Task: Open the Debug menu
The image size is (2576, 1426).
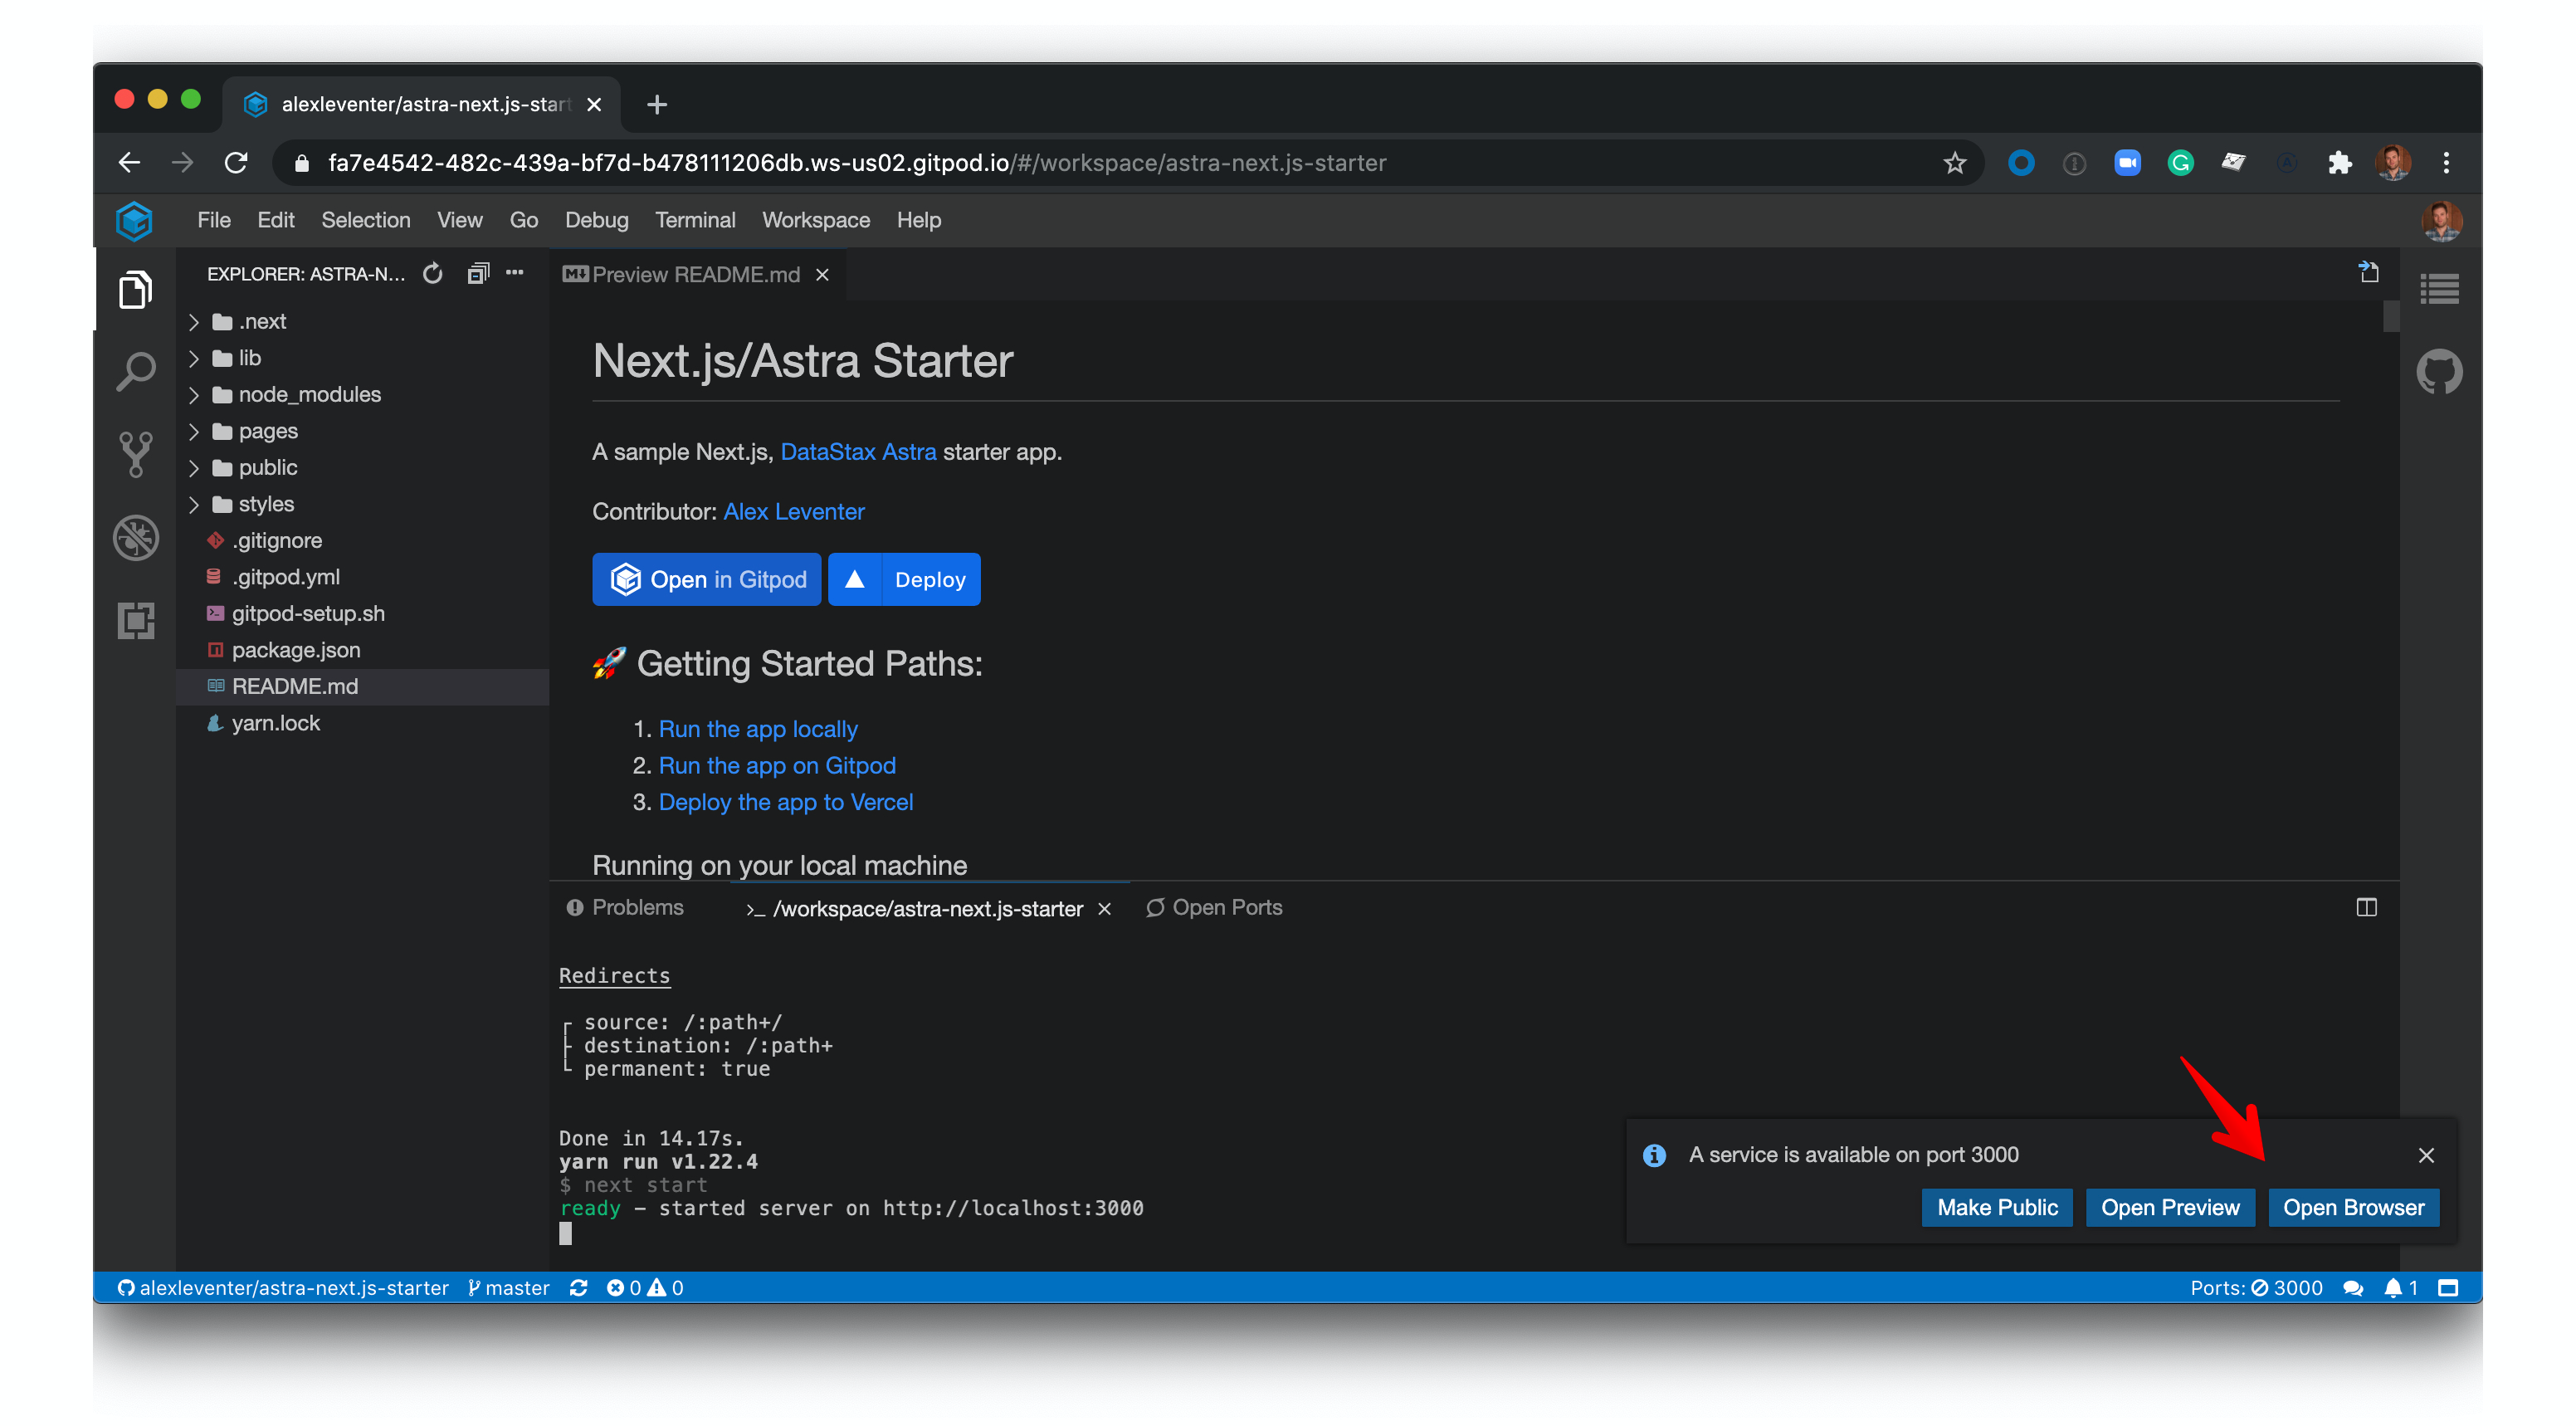Action: point(596,220)
